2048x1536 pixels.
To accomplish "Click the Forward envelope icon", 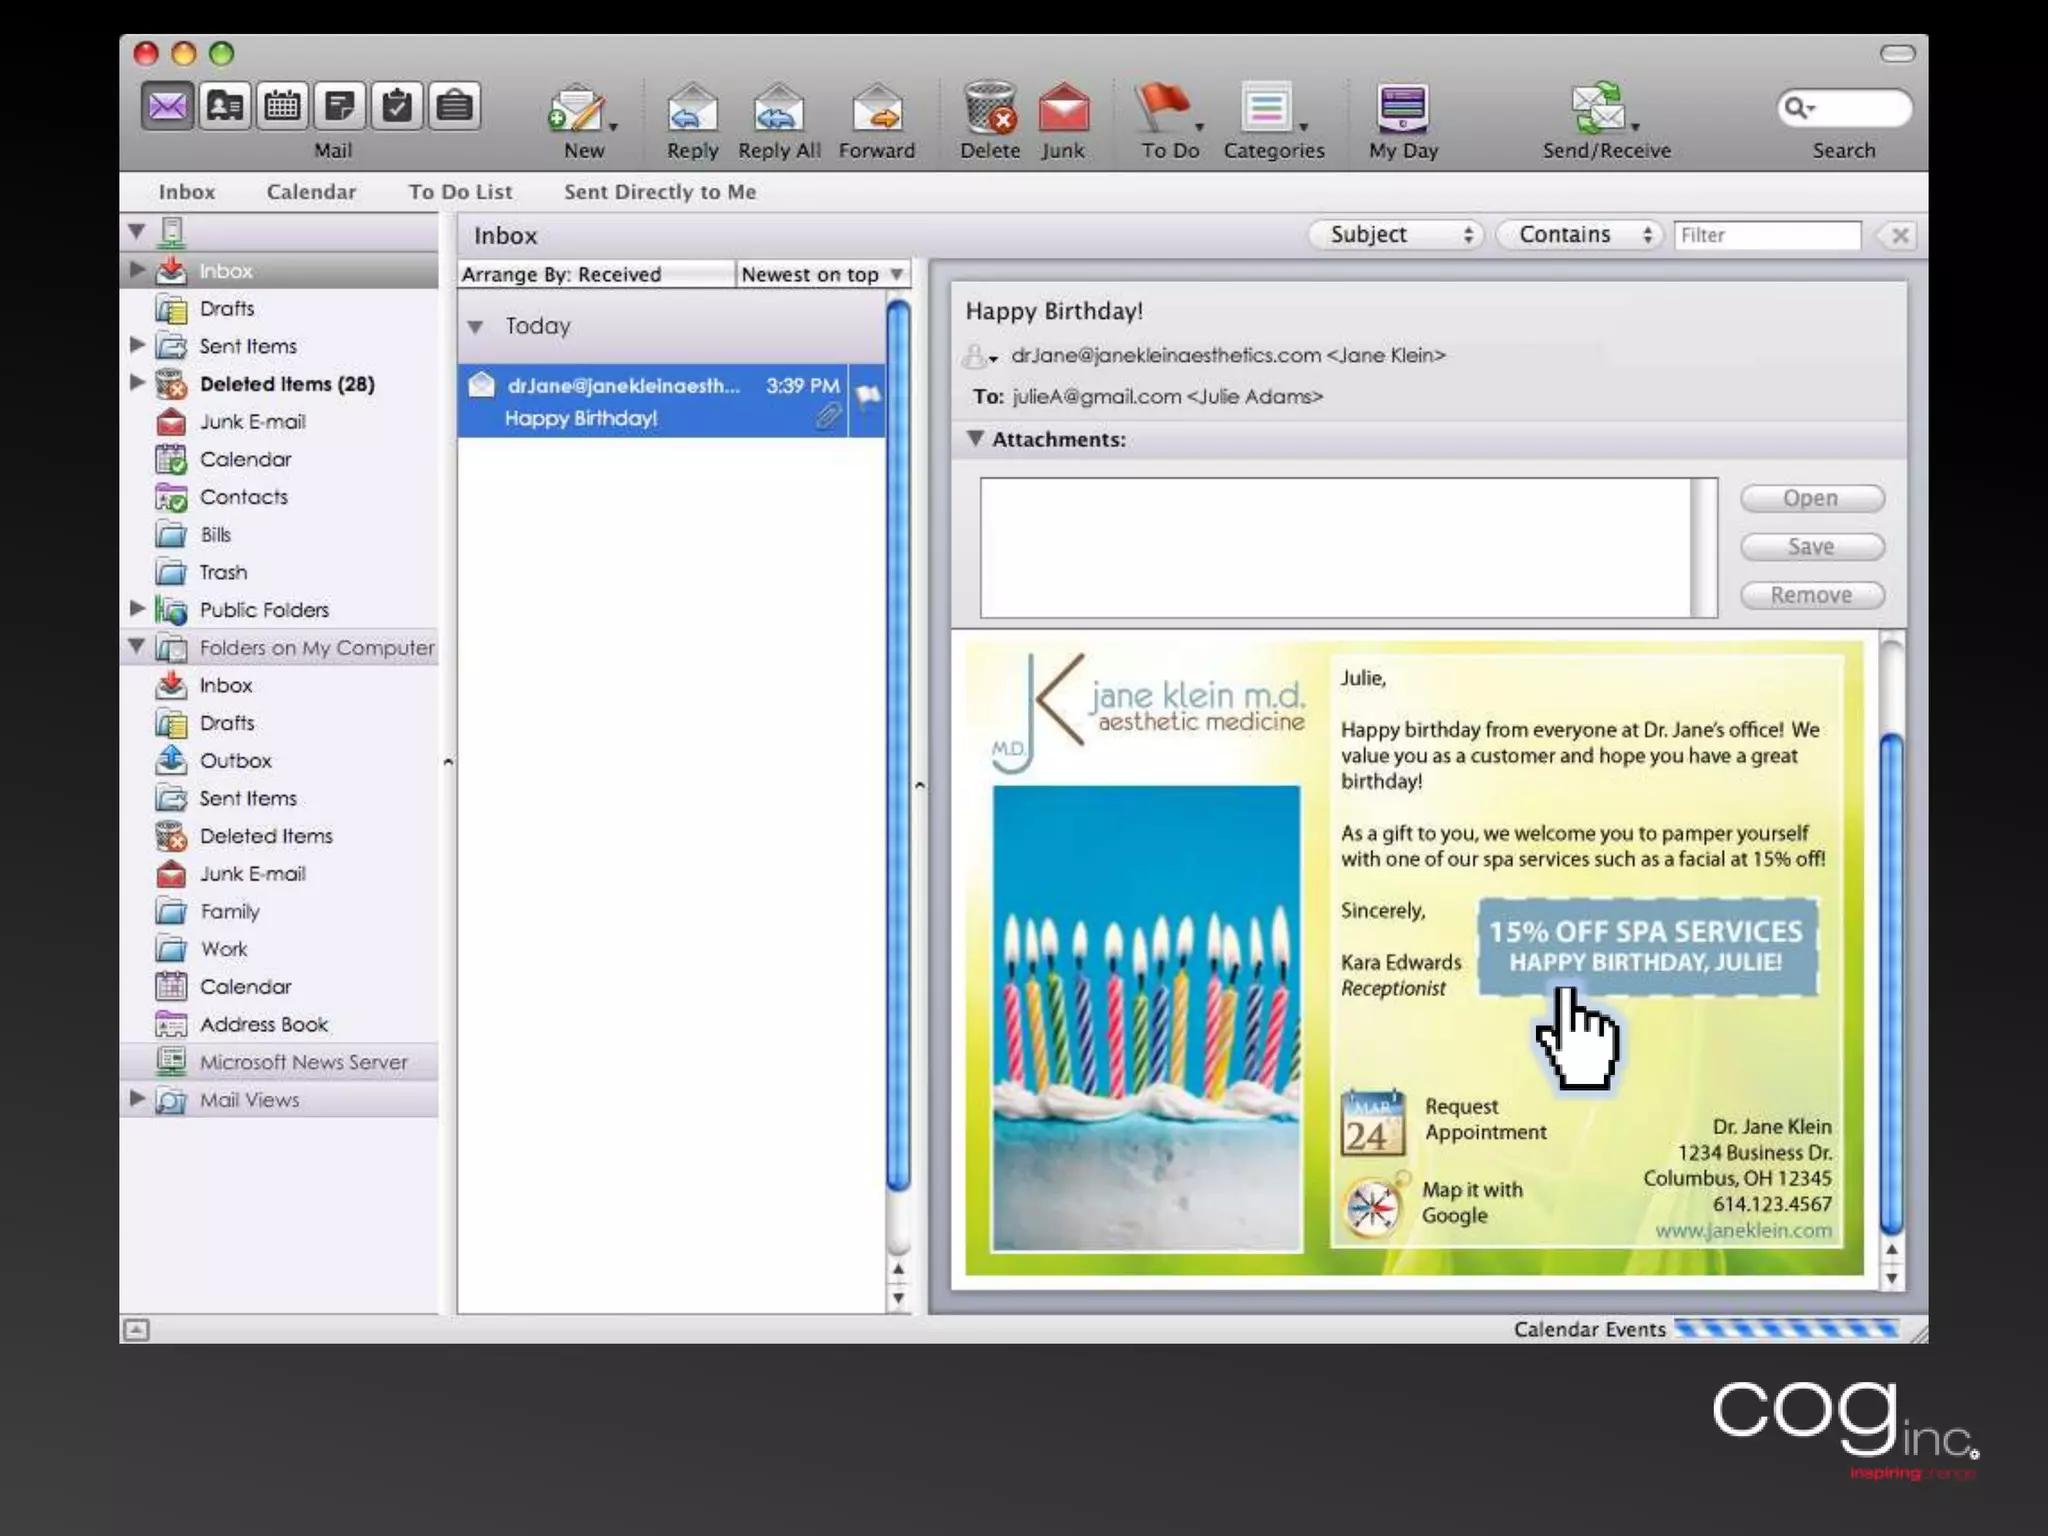I will pyautogui.click(x=877, y=110).
